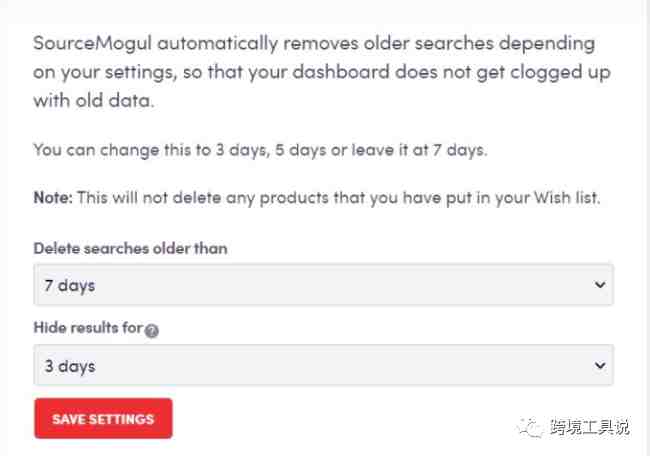Image resolution: width=650 pixels, height=456 pixels.
Task: Click the word 'SourceMogul' in the first paragraph
Action: (92, 44)
